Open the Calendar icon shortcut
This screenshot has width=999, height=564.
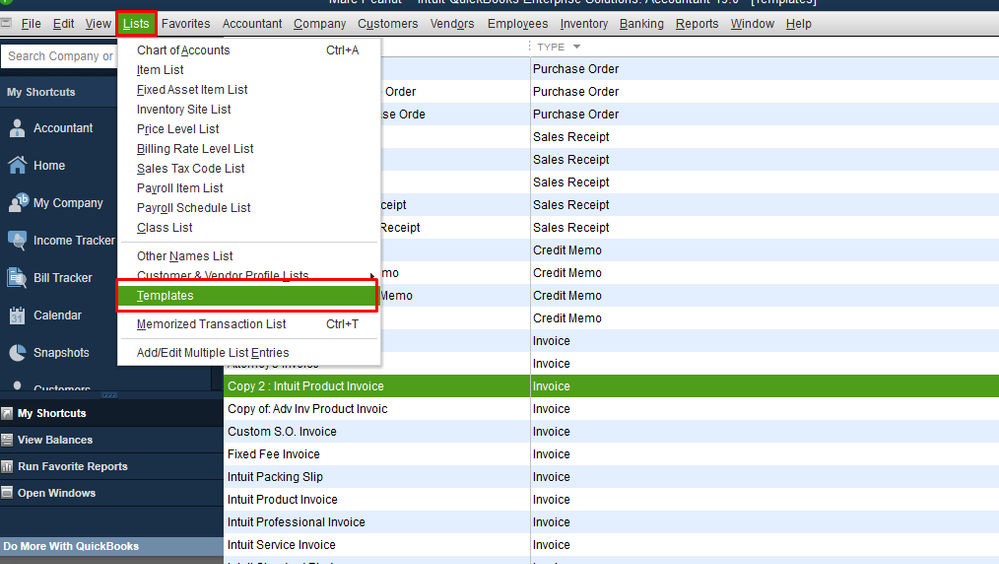coord(17,315)
